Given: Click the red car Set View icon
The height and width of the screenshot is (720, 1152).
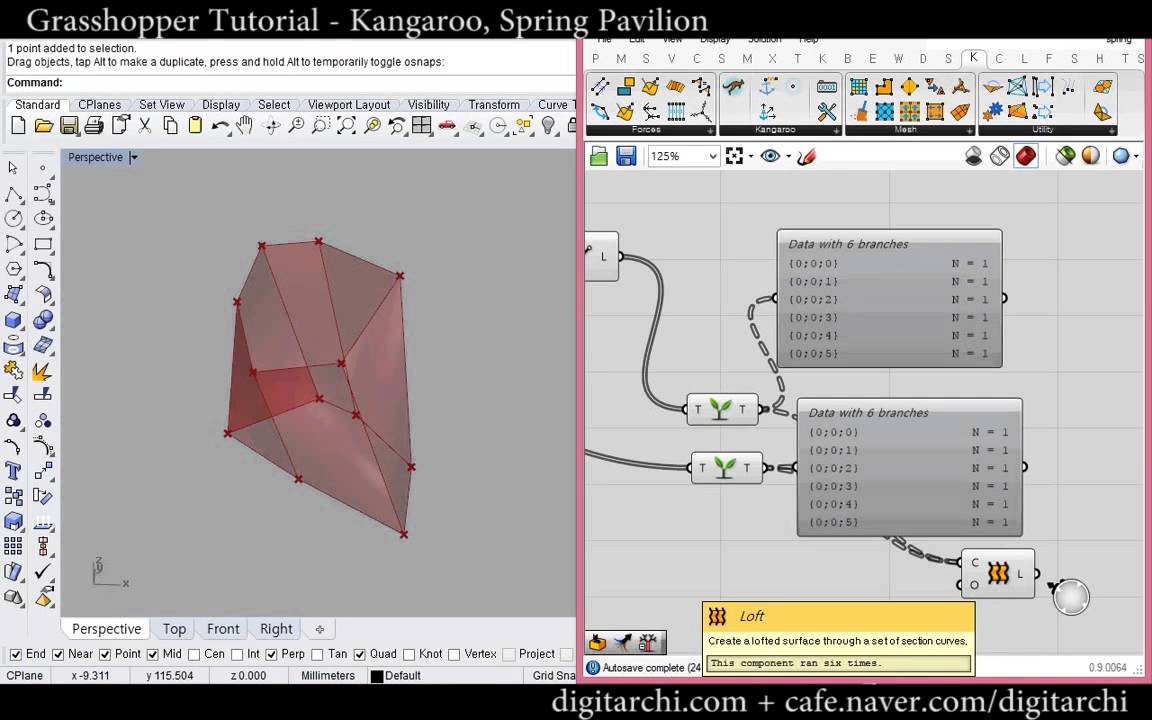Looking at the screenshot, I should click(447, 126).
